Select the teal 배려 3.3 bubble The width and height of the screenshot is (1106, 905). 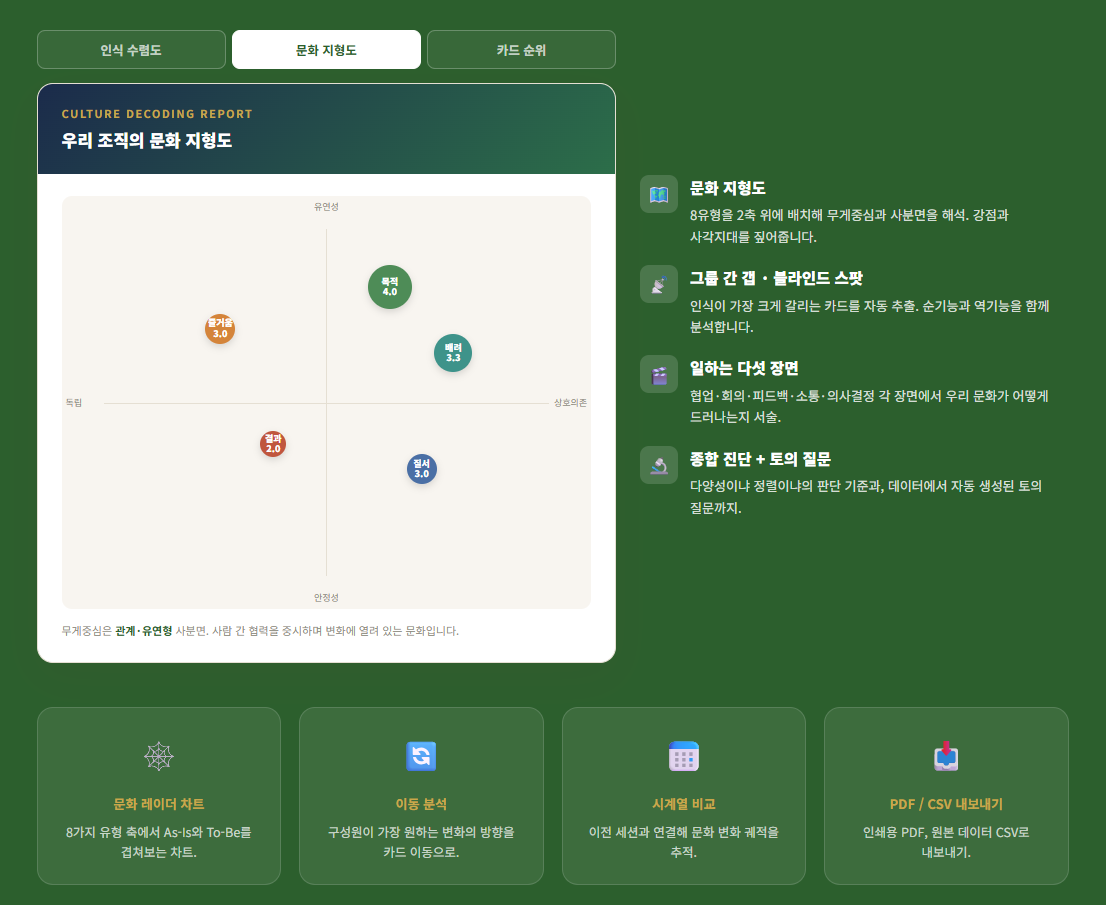point(453,353)
